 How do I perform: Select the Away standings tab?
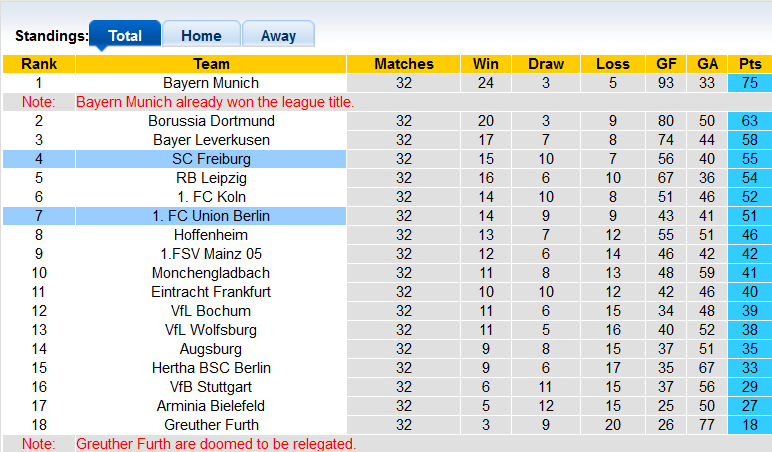278,35
